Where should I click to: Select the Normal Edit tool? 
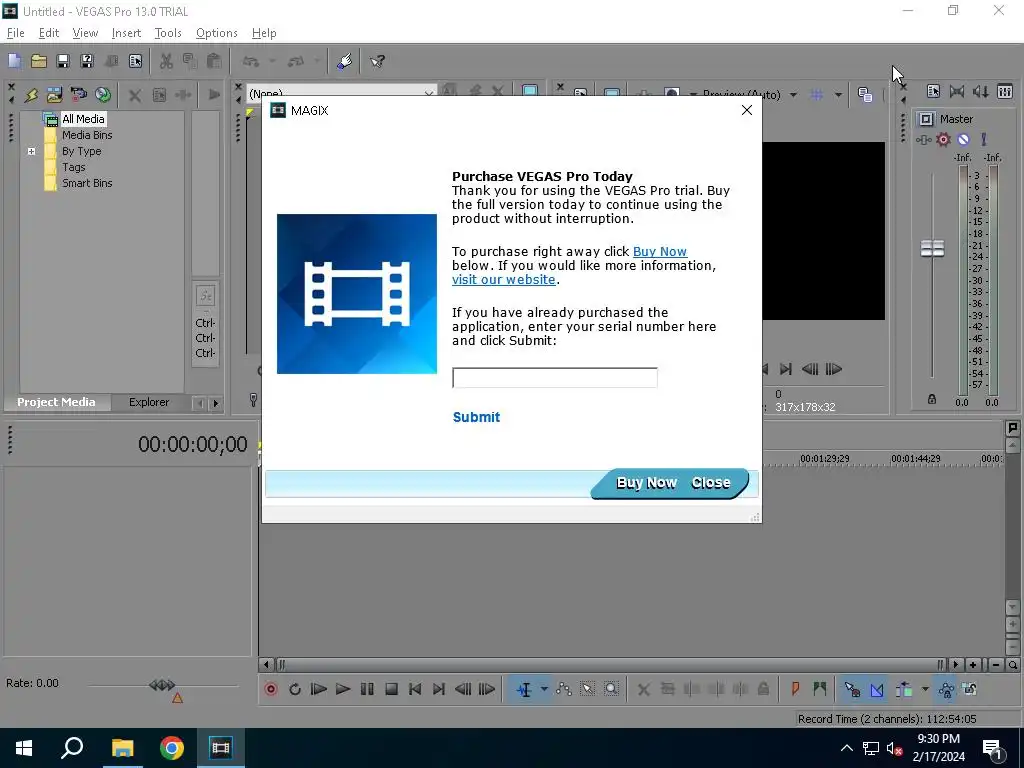524,689
